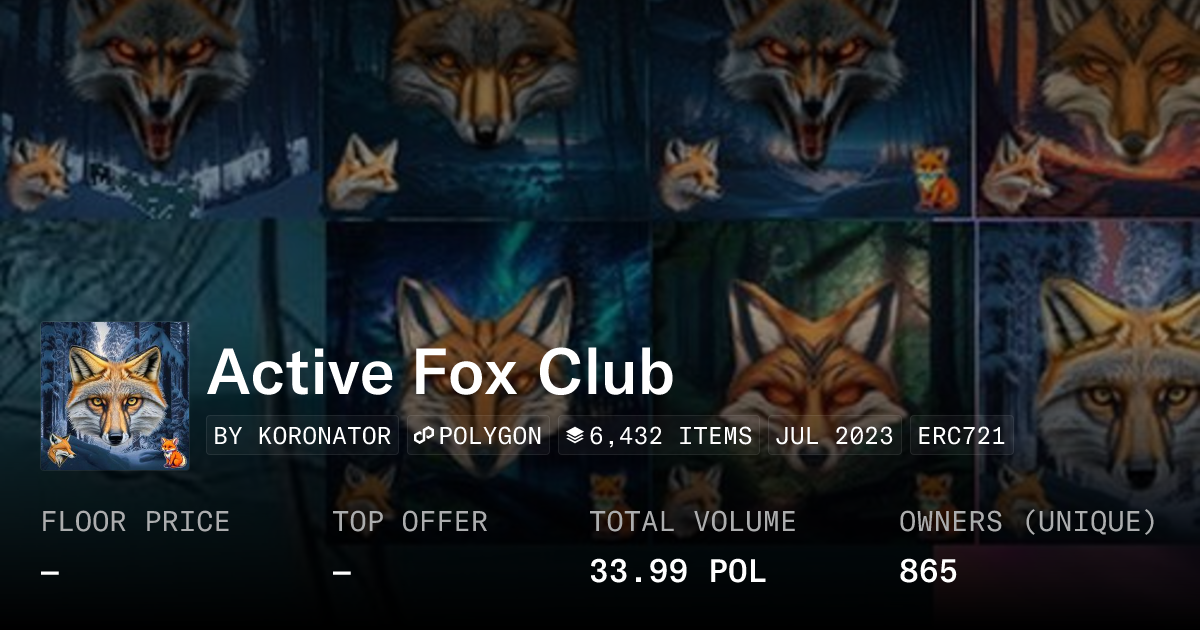Click the TOTAL VOLUME stat label
The image size is (1200, 630).
pos(692,522)
